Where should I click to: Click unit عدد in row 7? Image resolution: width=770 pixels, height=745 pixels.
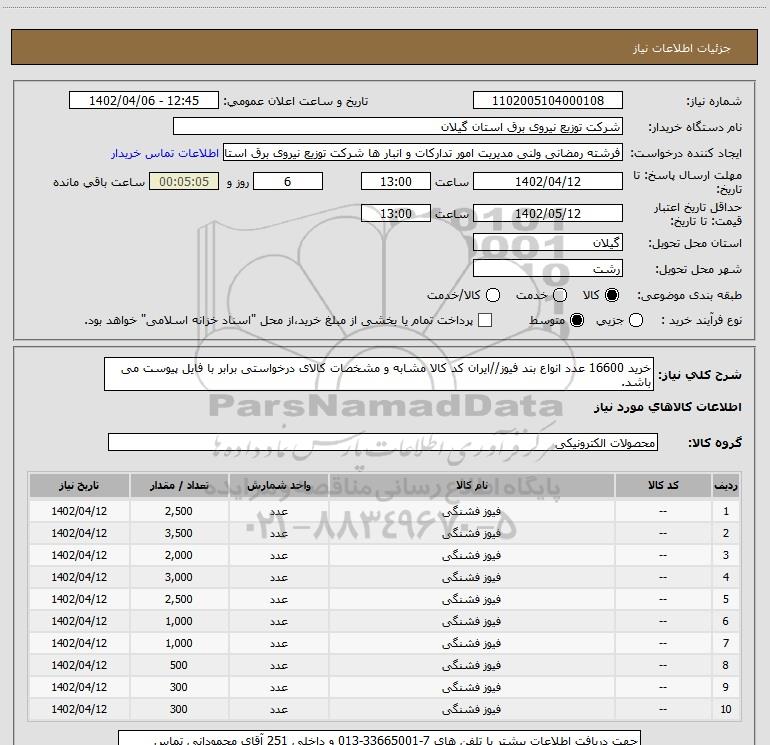coord(278,643)
